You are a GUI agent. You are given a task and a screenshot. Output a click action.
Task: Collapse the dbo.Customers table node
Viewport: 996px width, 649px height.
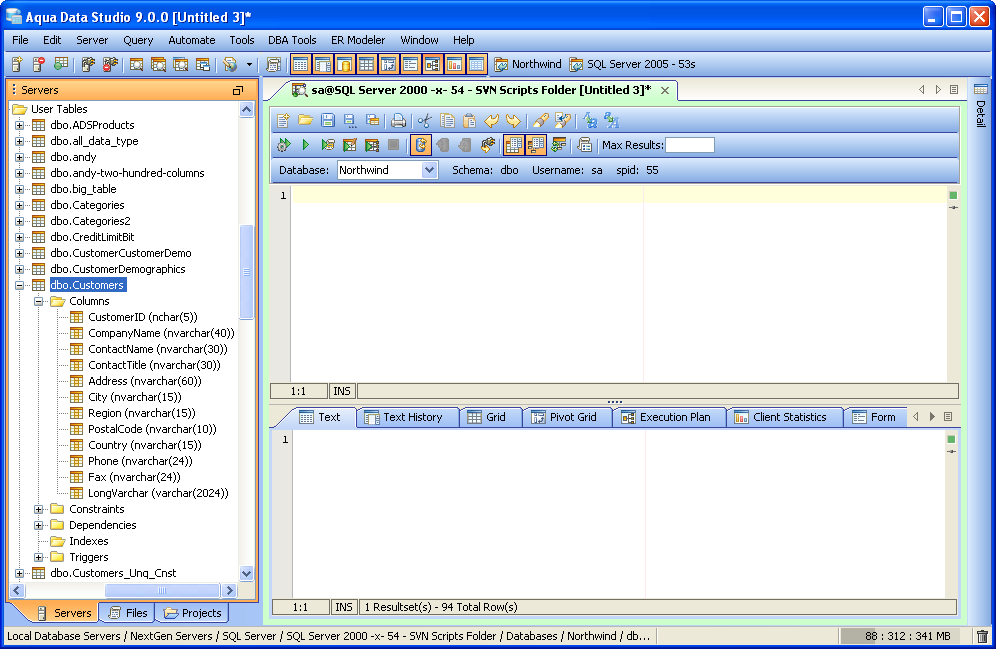point(20,285)
